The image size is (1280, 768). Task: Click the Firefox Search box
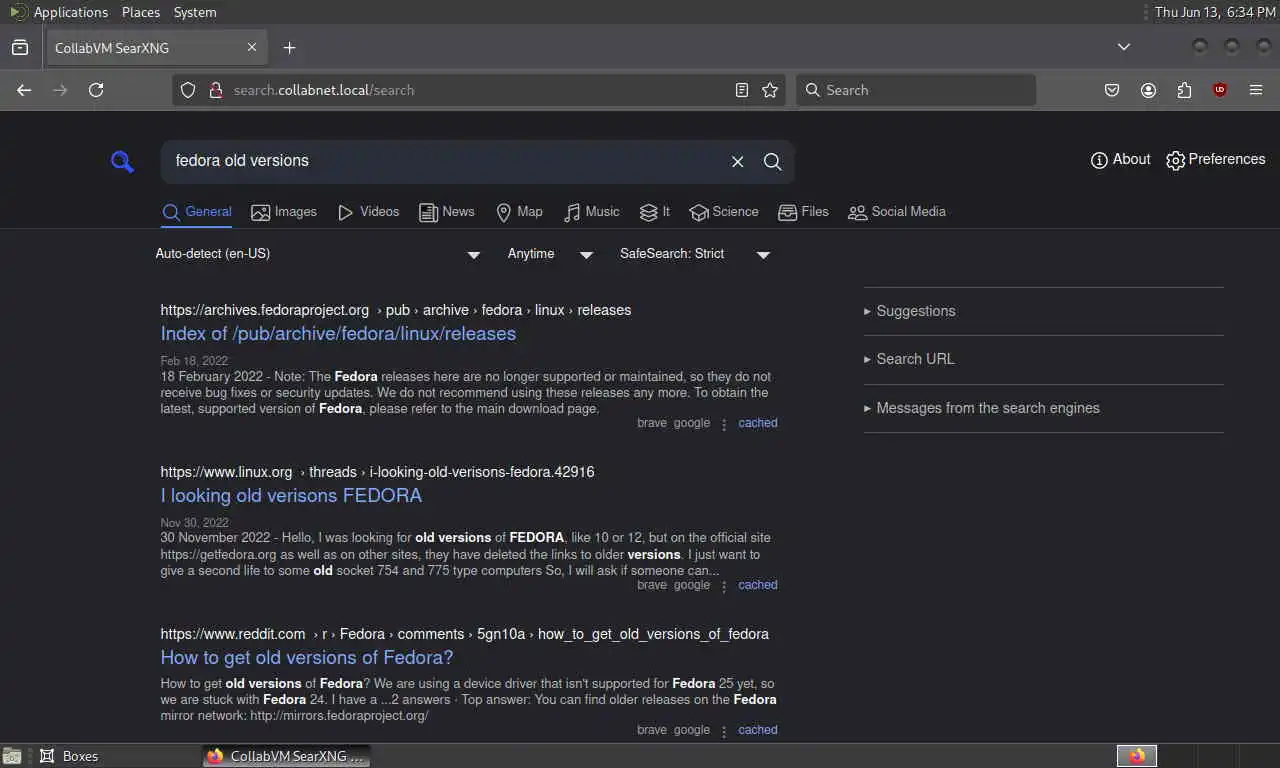[916, 90]
